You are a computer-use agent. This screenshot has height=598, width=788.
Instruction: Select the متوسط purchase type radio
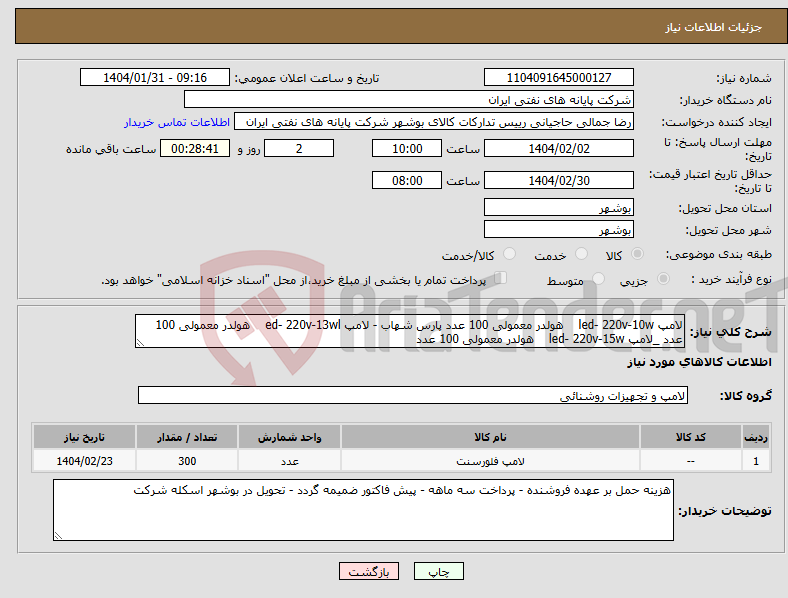coord(599,278)
